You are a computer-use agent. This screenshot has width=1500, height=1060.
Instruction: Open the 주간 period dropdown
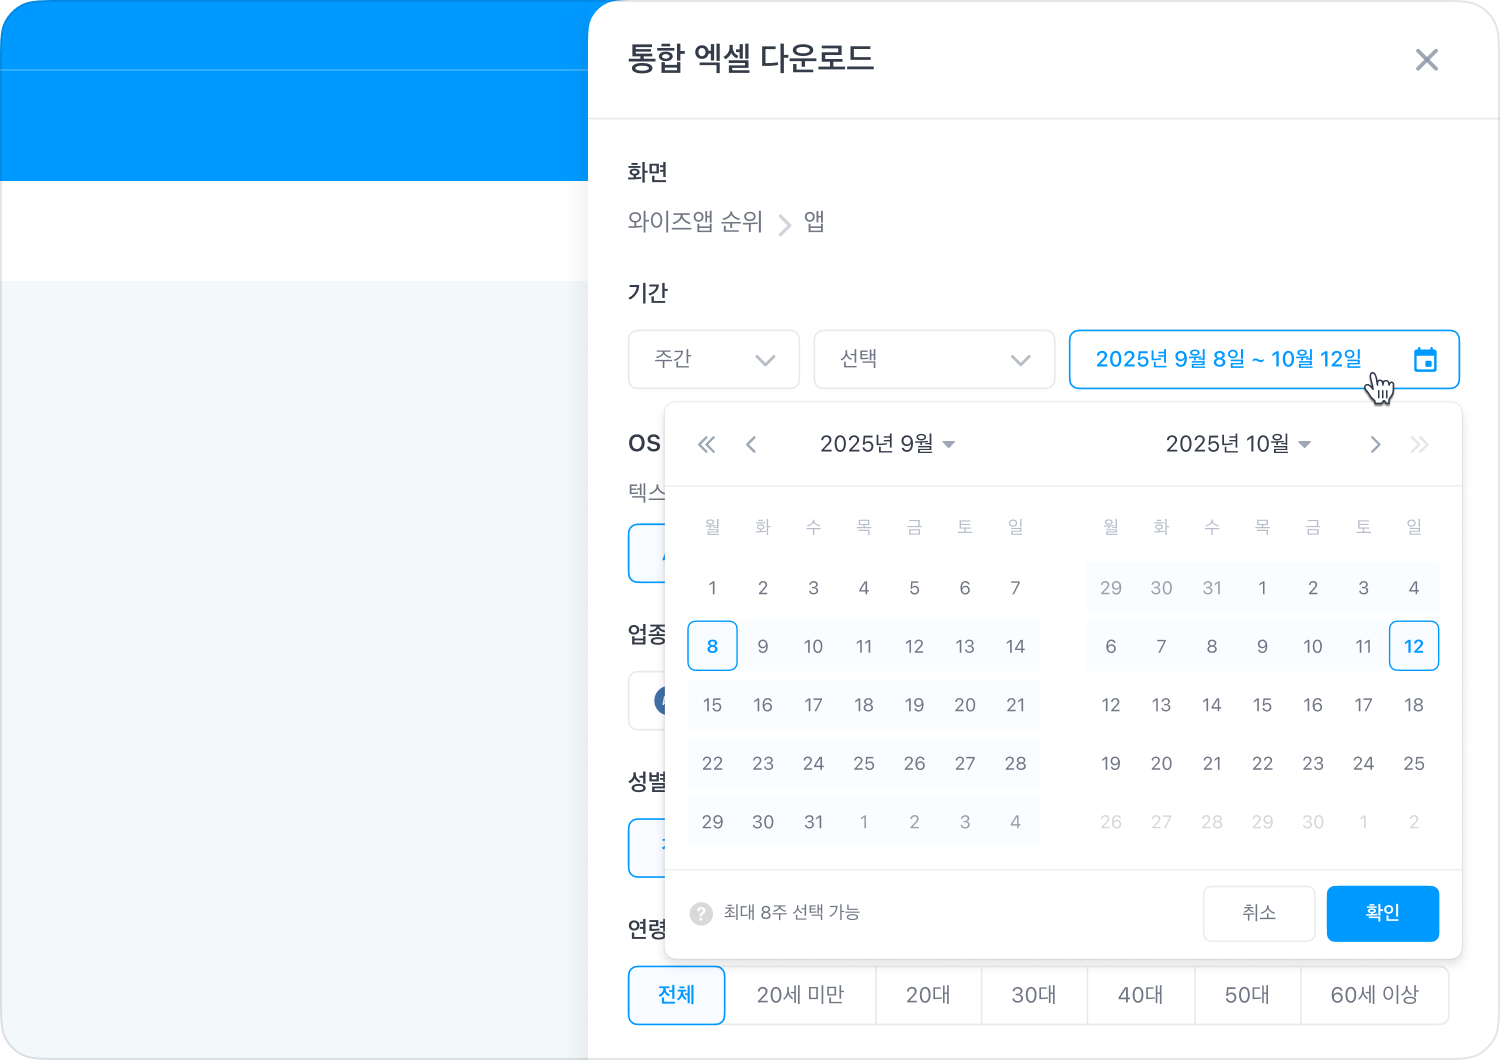pyautogui.click(x=714, y=359)
